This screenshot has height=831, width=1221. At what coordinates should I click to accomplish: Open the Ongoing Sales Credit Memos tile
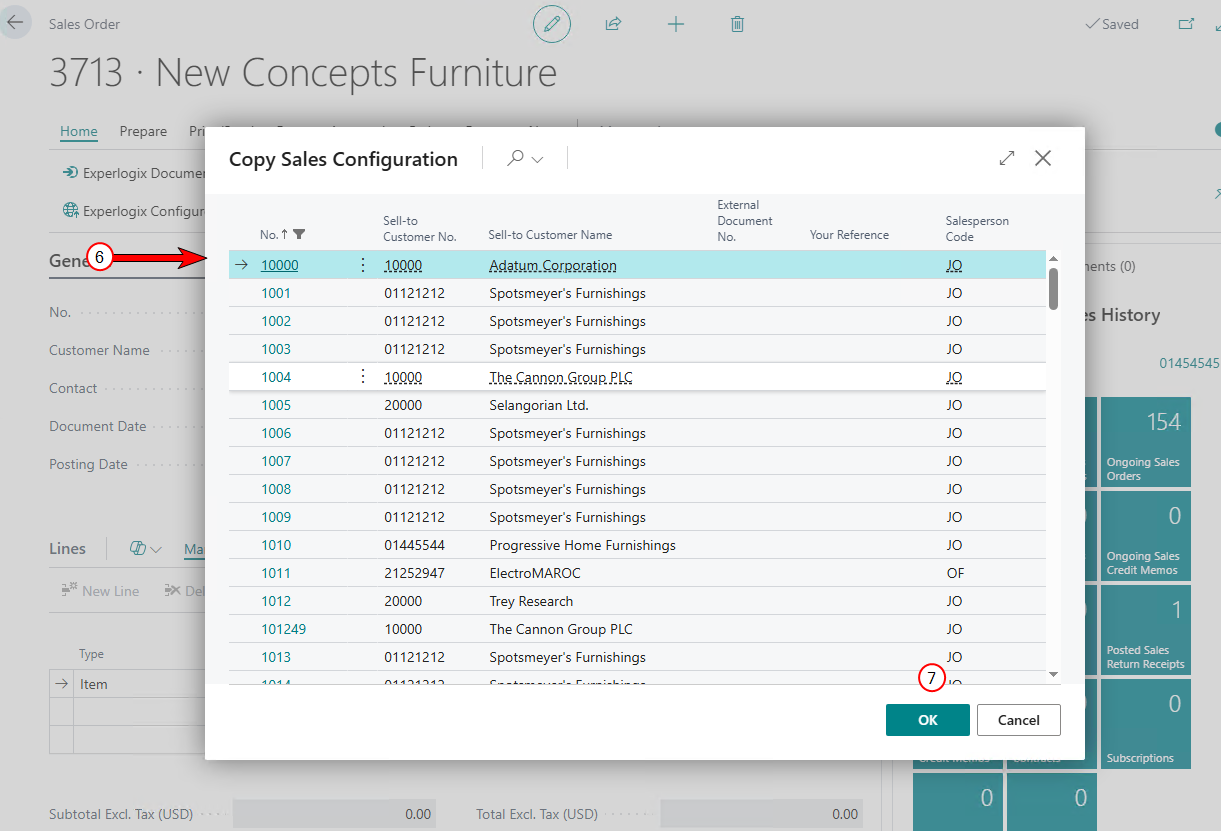pyautogui.click(x=1146, y=536)
